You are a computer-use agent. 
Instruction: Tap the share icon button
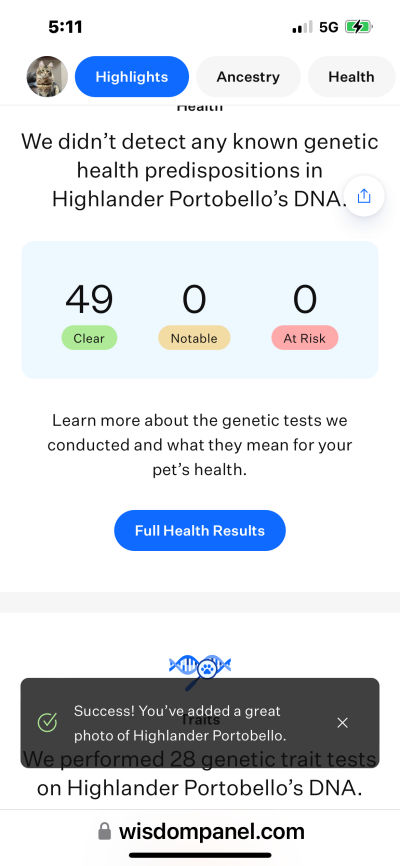363,196
